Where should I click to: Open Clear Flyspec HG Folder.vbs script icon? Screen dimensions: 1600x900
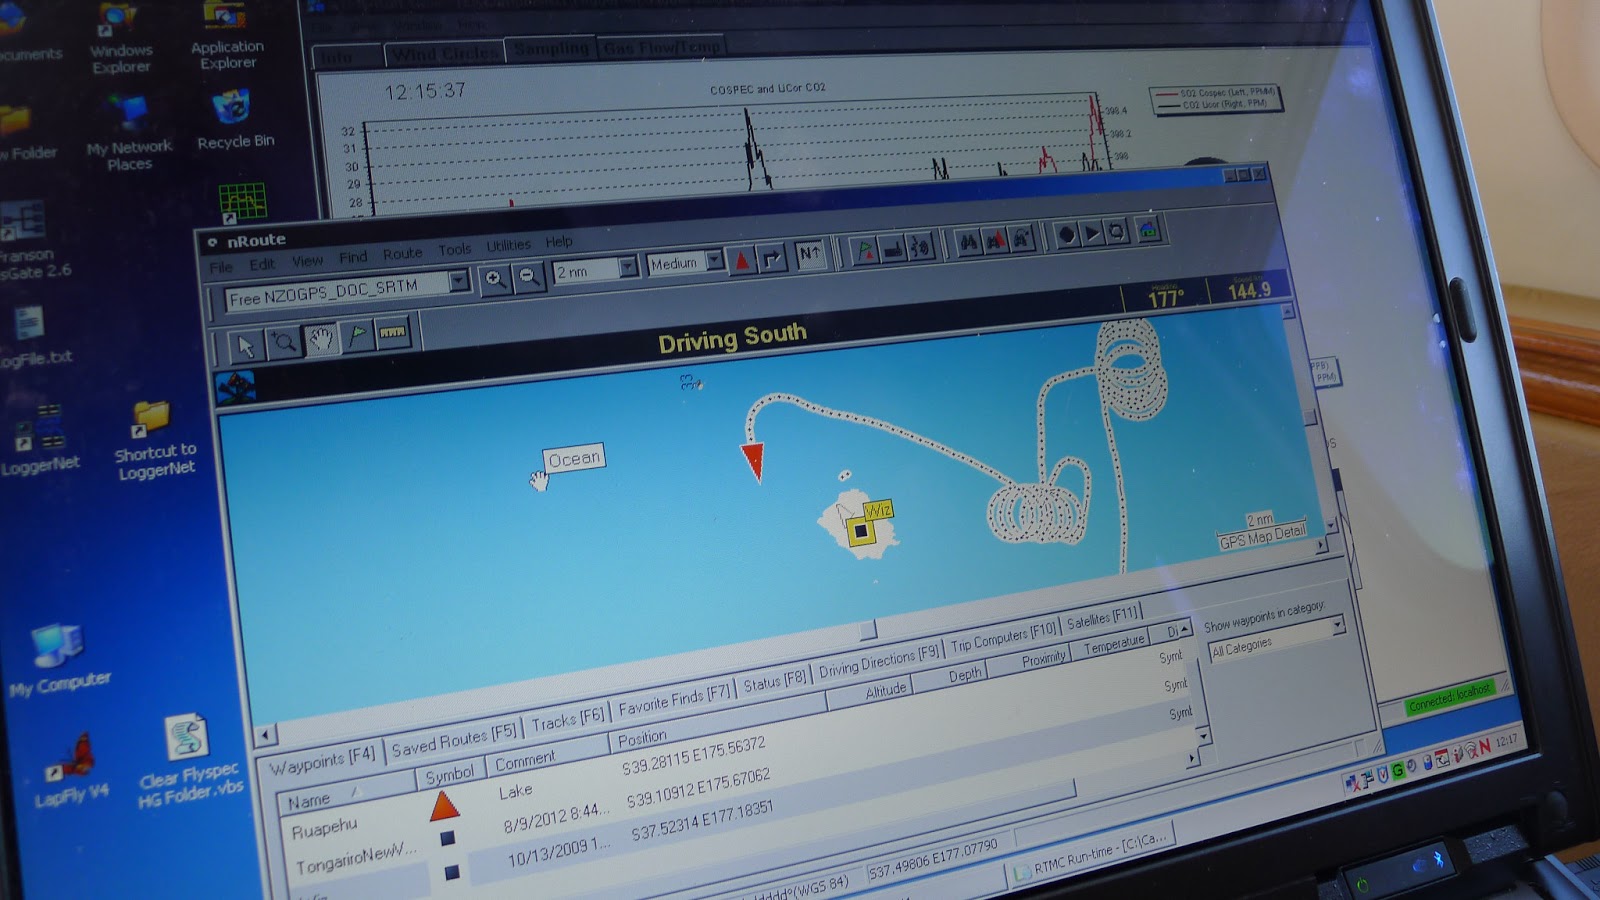(x=189, y=763)
